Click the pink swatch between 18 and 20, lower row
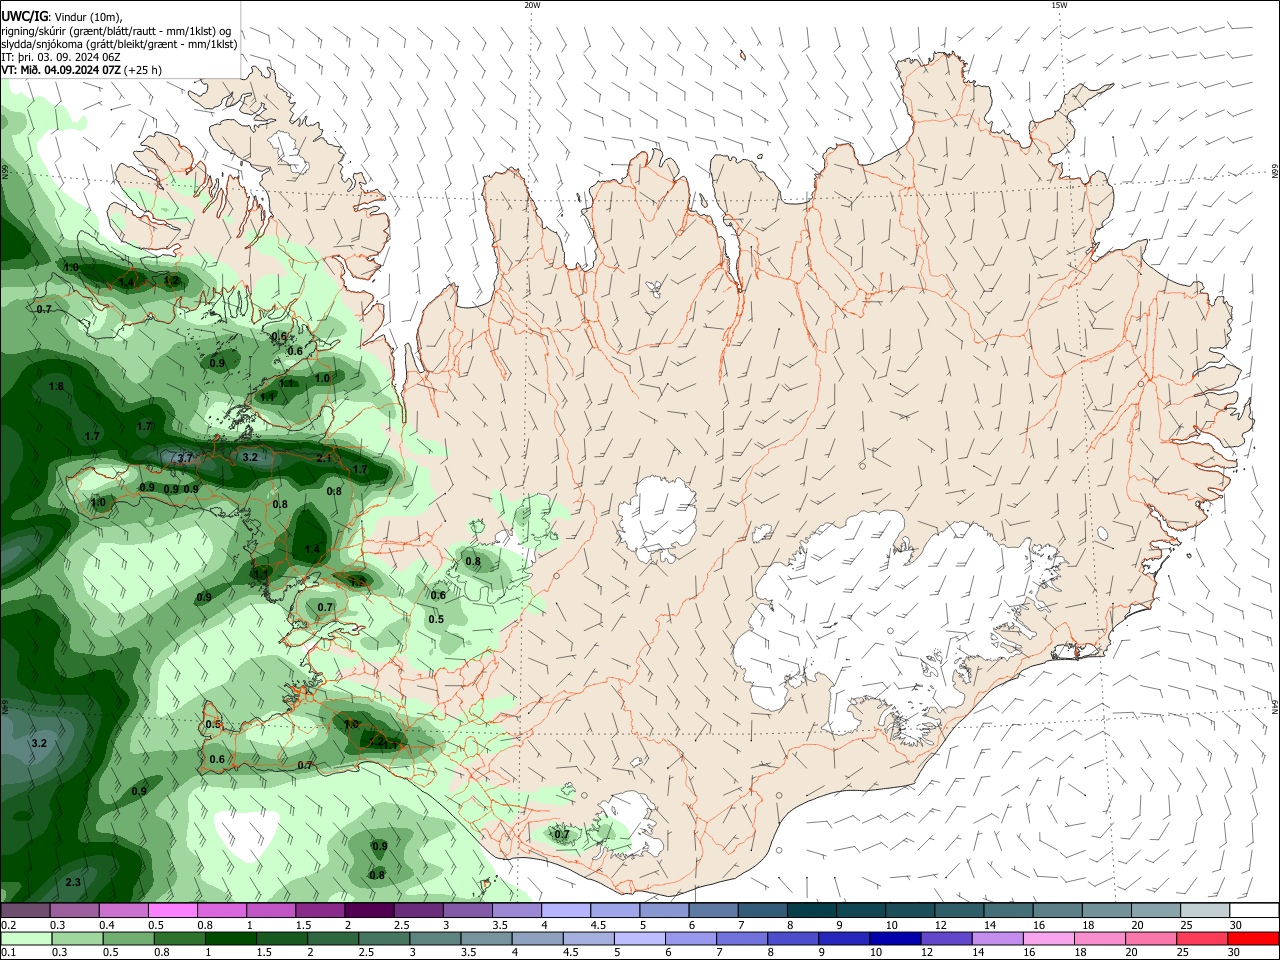1280x960 pixels. coord(1098,938)
